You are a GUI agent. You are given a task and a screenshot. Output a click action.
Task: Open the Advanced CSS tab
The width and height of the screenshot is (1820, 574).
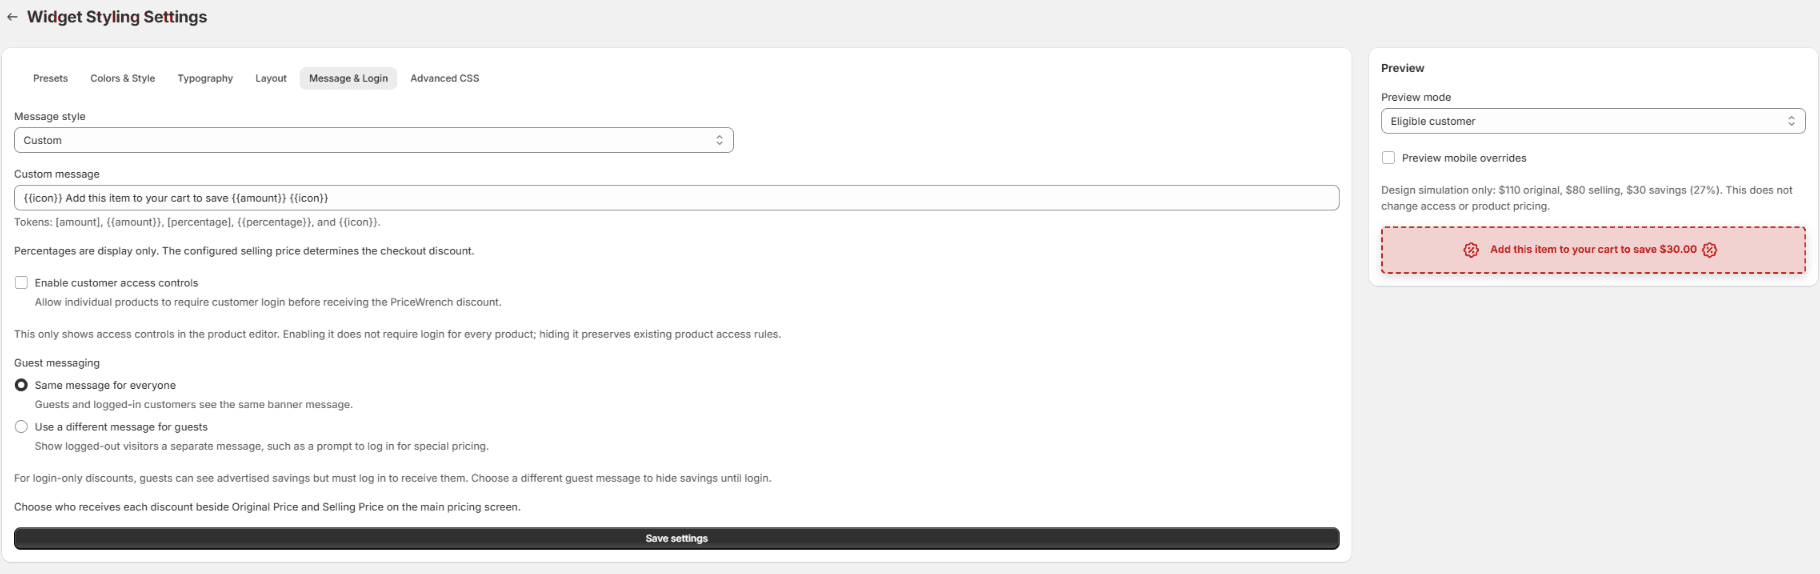tap(445, 78)
